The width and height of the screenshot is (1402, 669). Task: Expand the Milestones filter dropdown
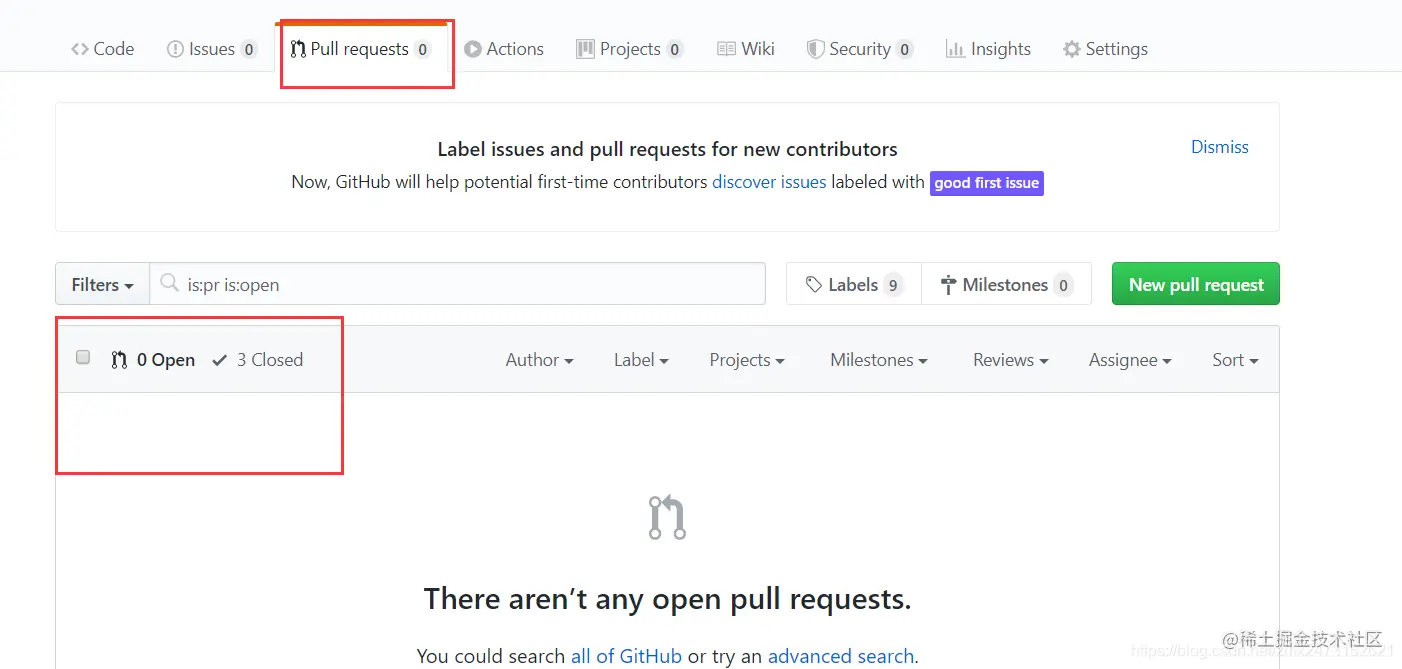[x=879, y=360]
